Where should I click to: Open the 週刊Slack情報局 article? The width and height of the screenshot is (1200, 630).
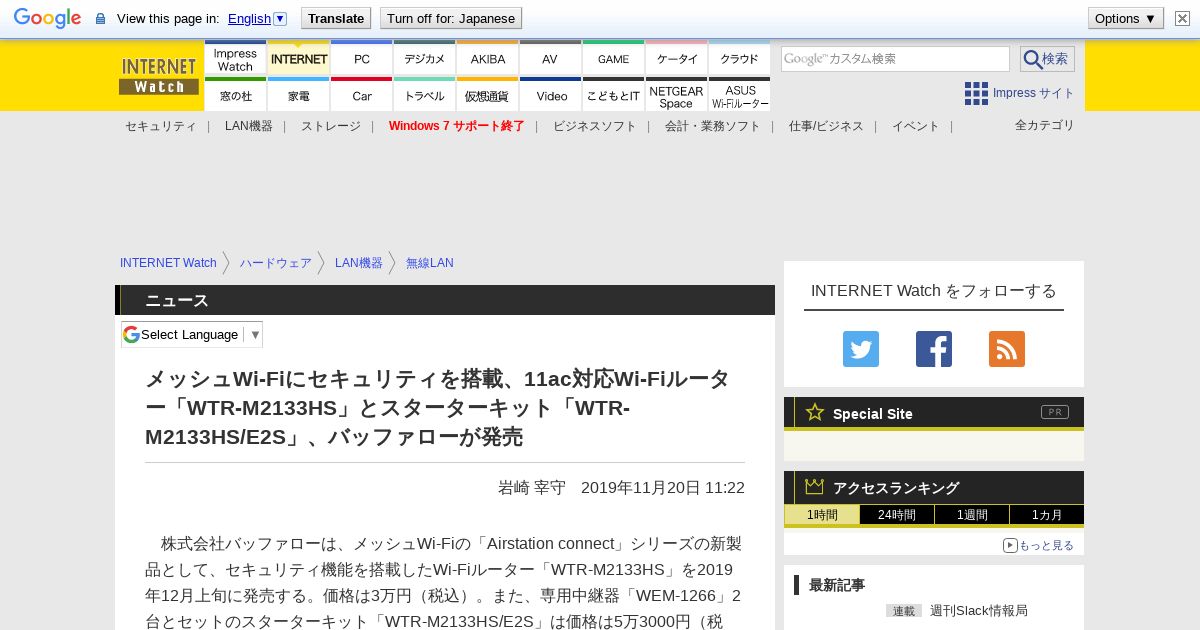(979, 610)
